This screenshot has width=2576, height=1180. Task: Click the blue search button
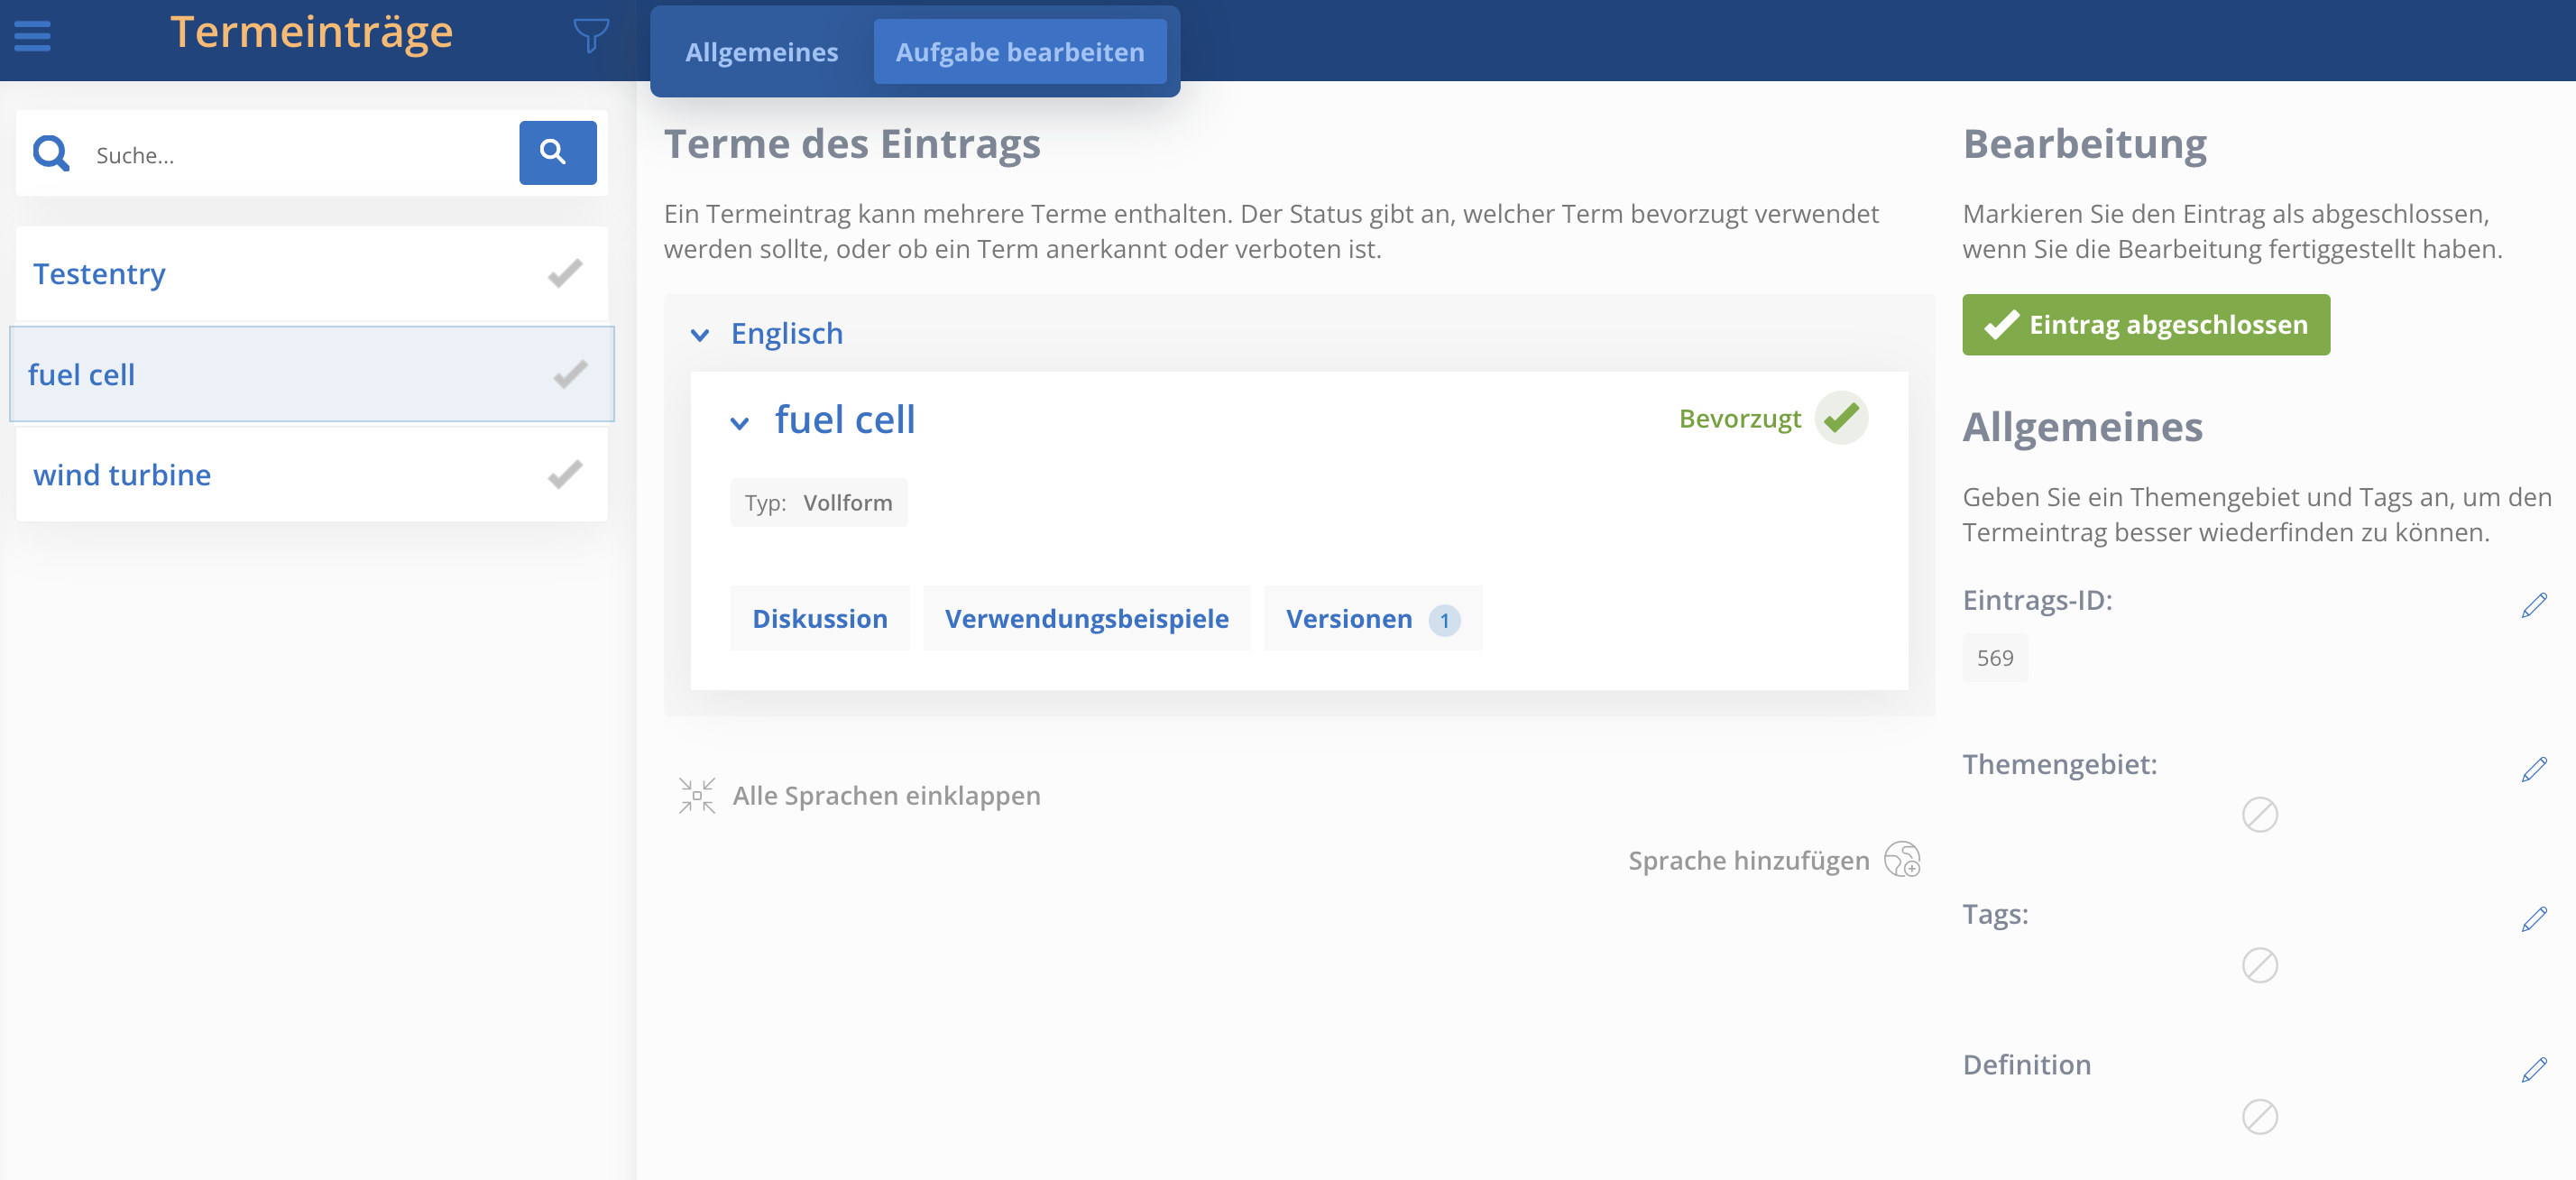(x=557, y=153)
